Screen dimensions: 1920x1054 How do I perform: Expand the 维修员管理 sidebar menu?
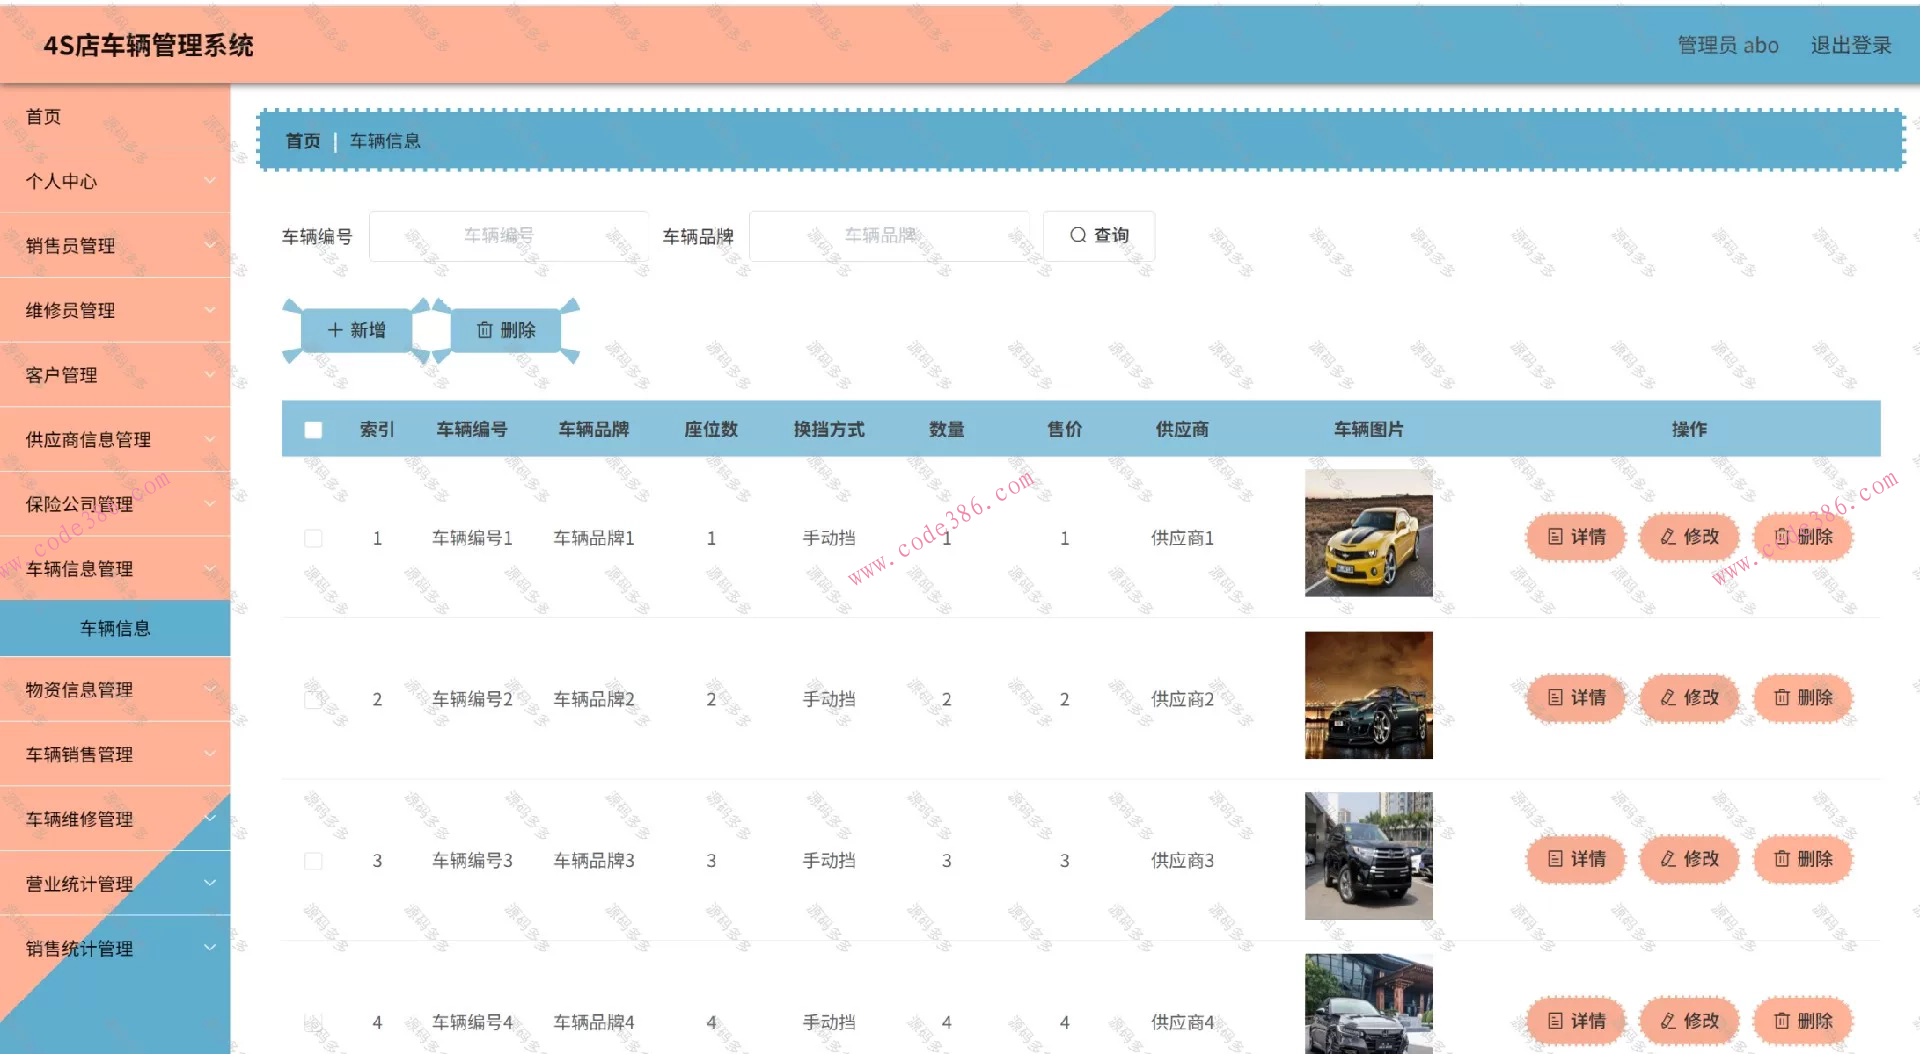point(115,310)
